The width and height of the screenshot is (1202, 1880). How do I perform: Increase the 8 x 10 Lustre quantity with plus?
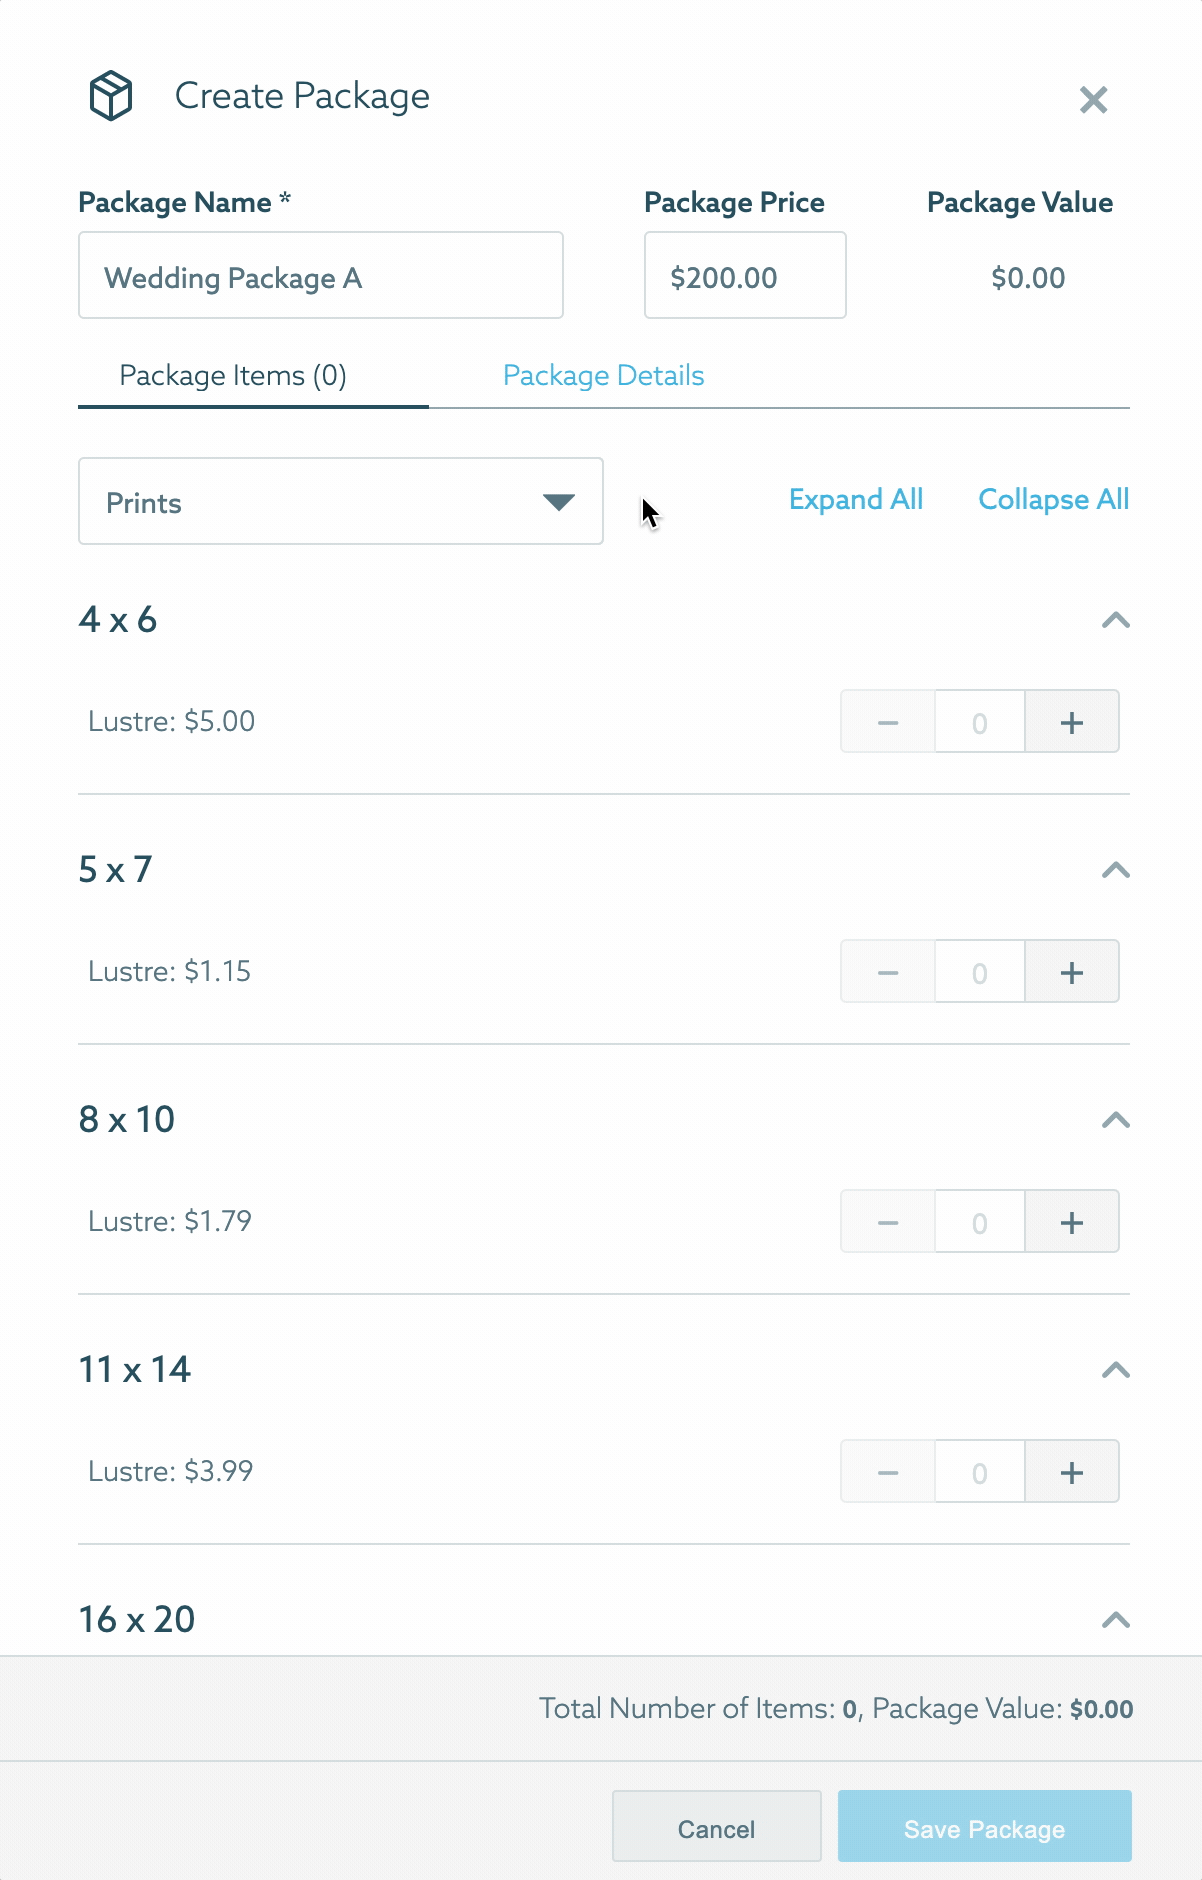pos(1071,1221)
